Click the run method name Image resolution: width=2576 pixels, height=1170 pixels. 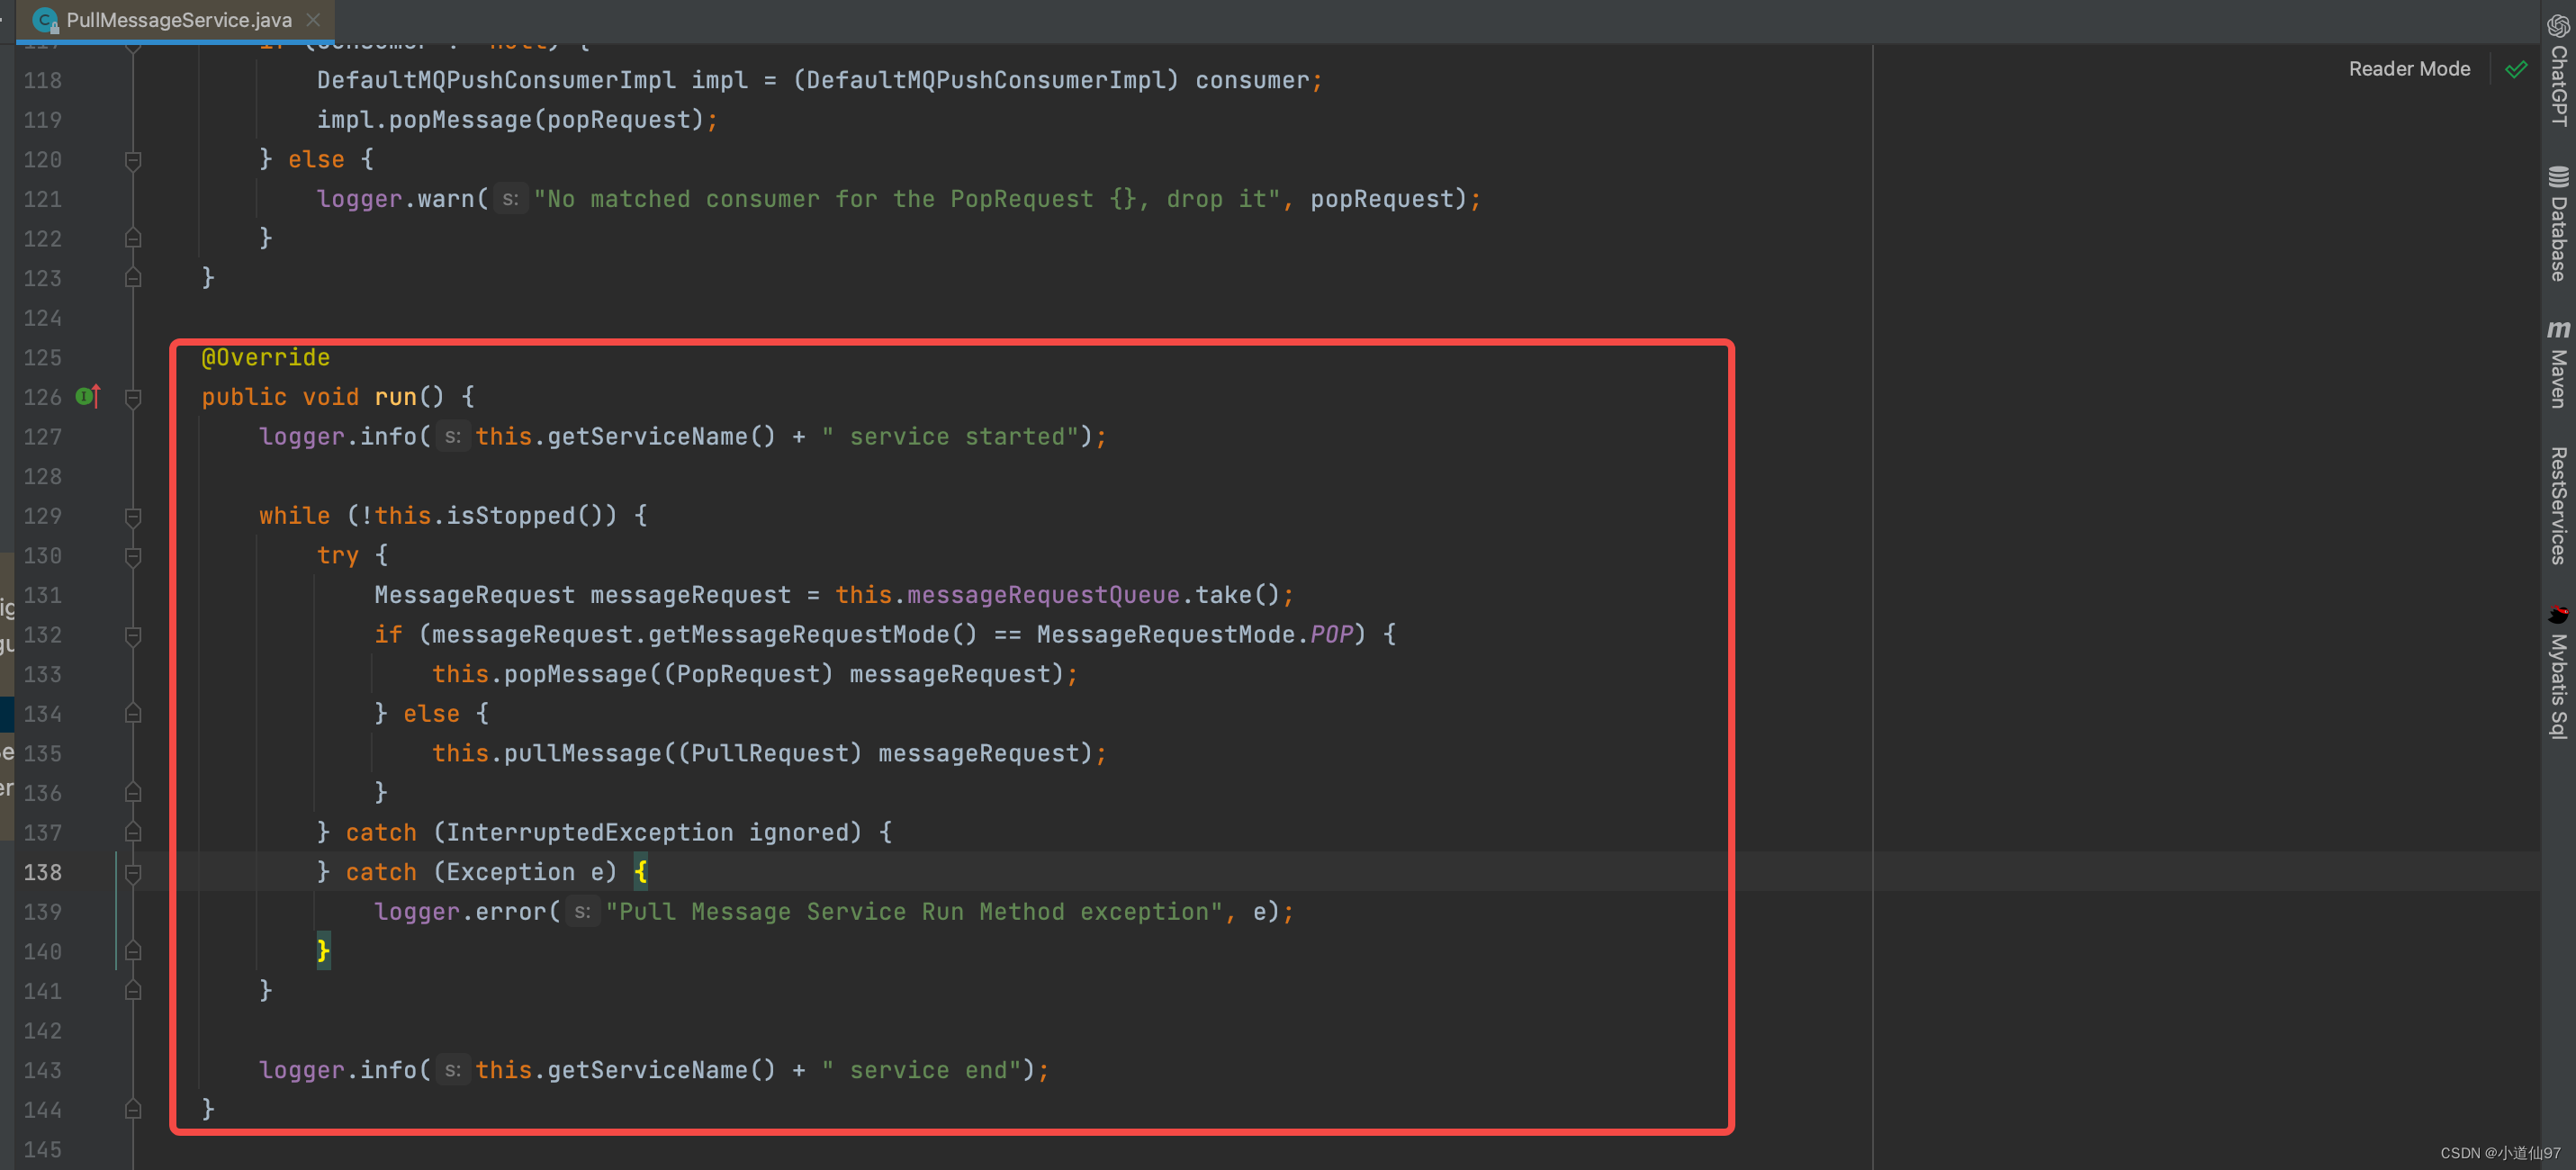[395, 398]
